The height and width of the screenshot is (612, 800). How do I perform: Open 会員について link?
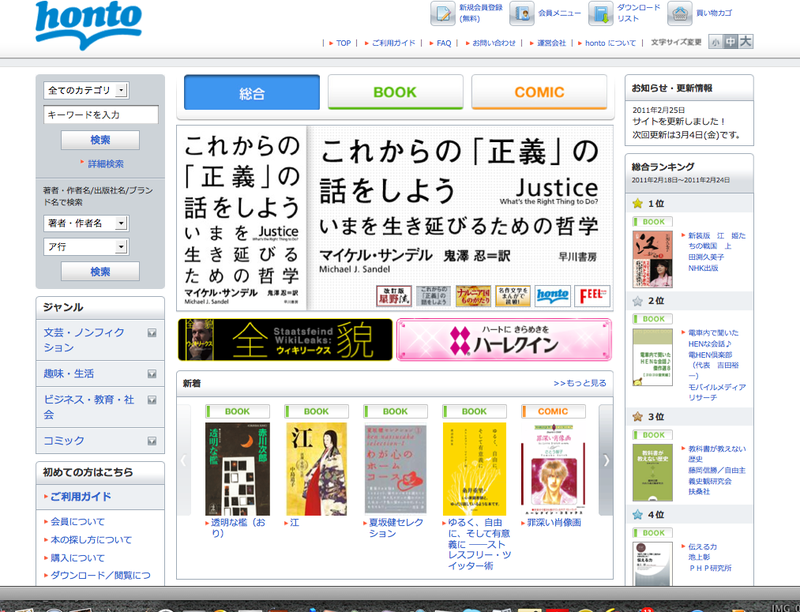78,521
